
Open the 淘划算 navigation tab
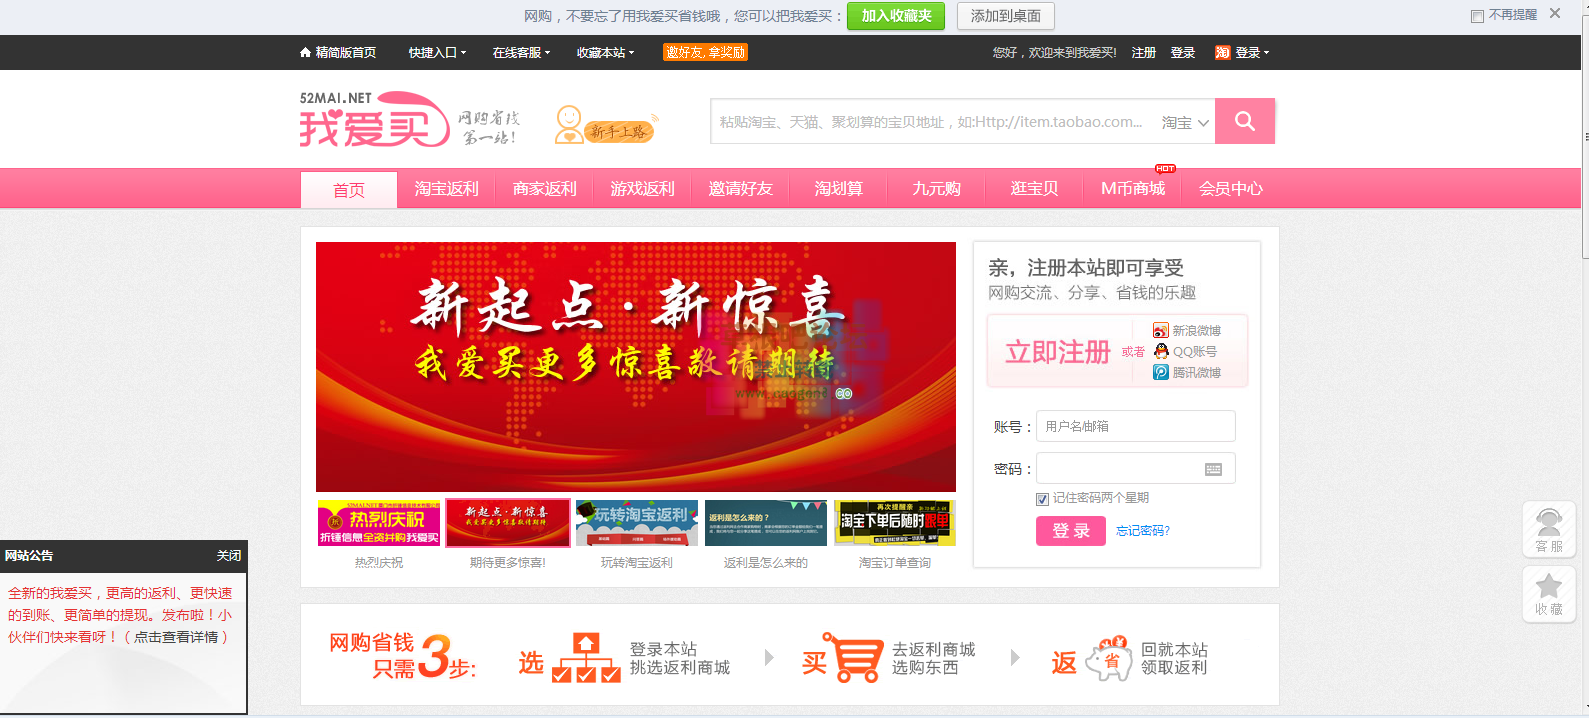pyautogui.click(x=839, y=188)
